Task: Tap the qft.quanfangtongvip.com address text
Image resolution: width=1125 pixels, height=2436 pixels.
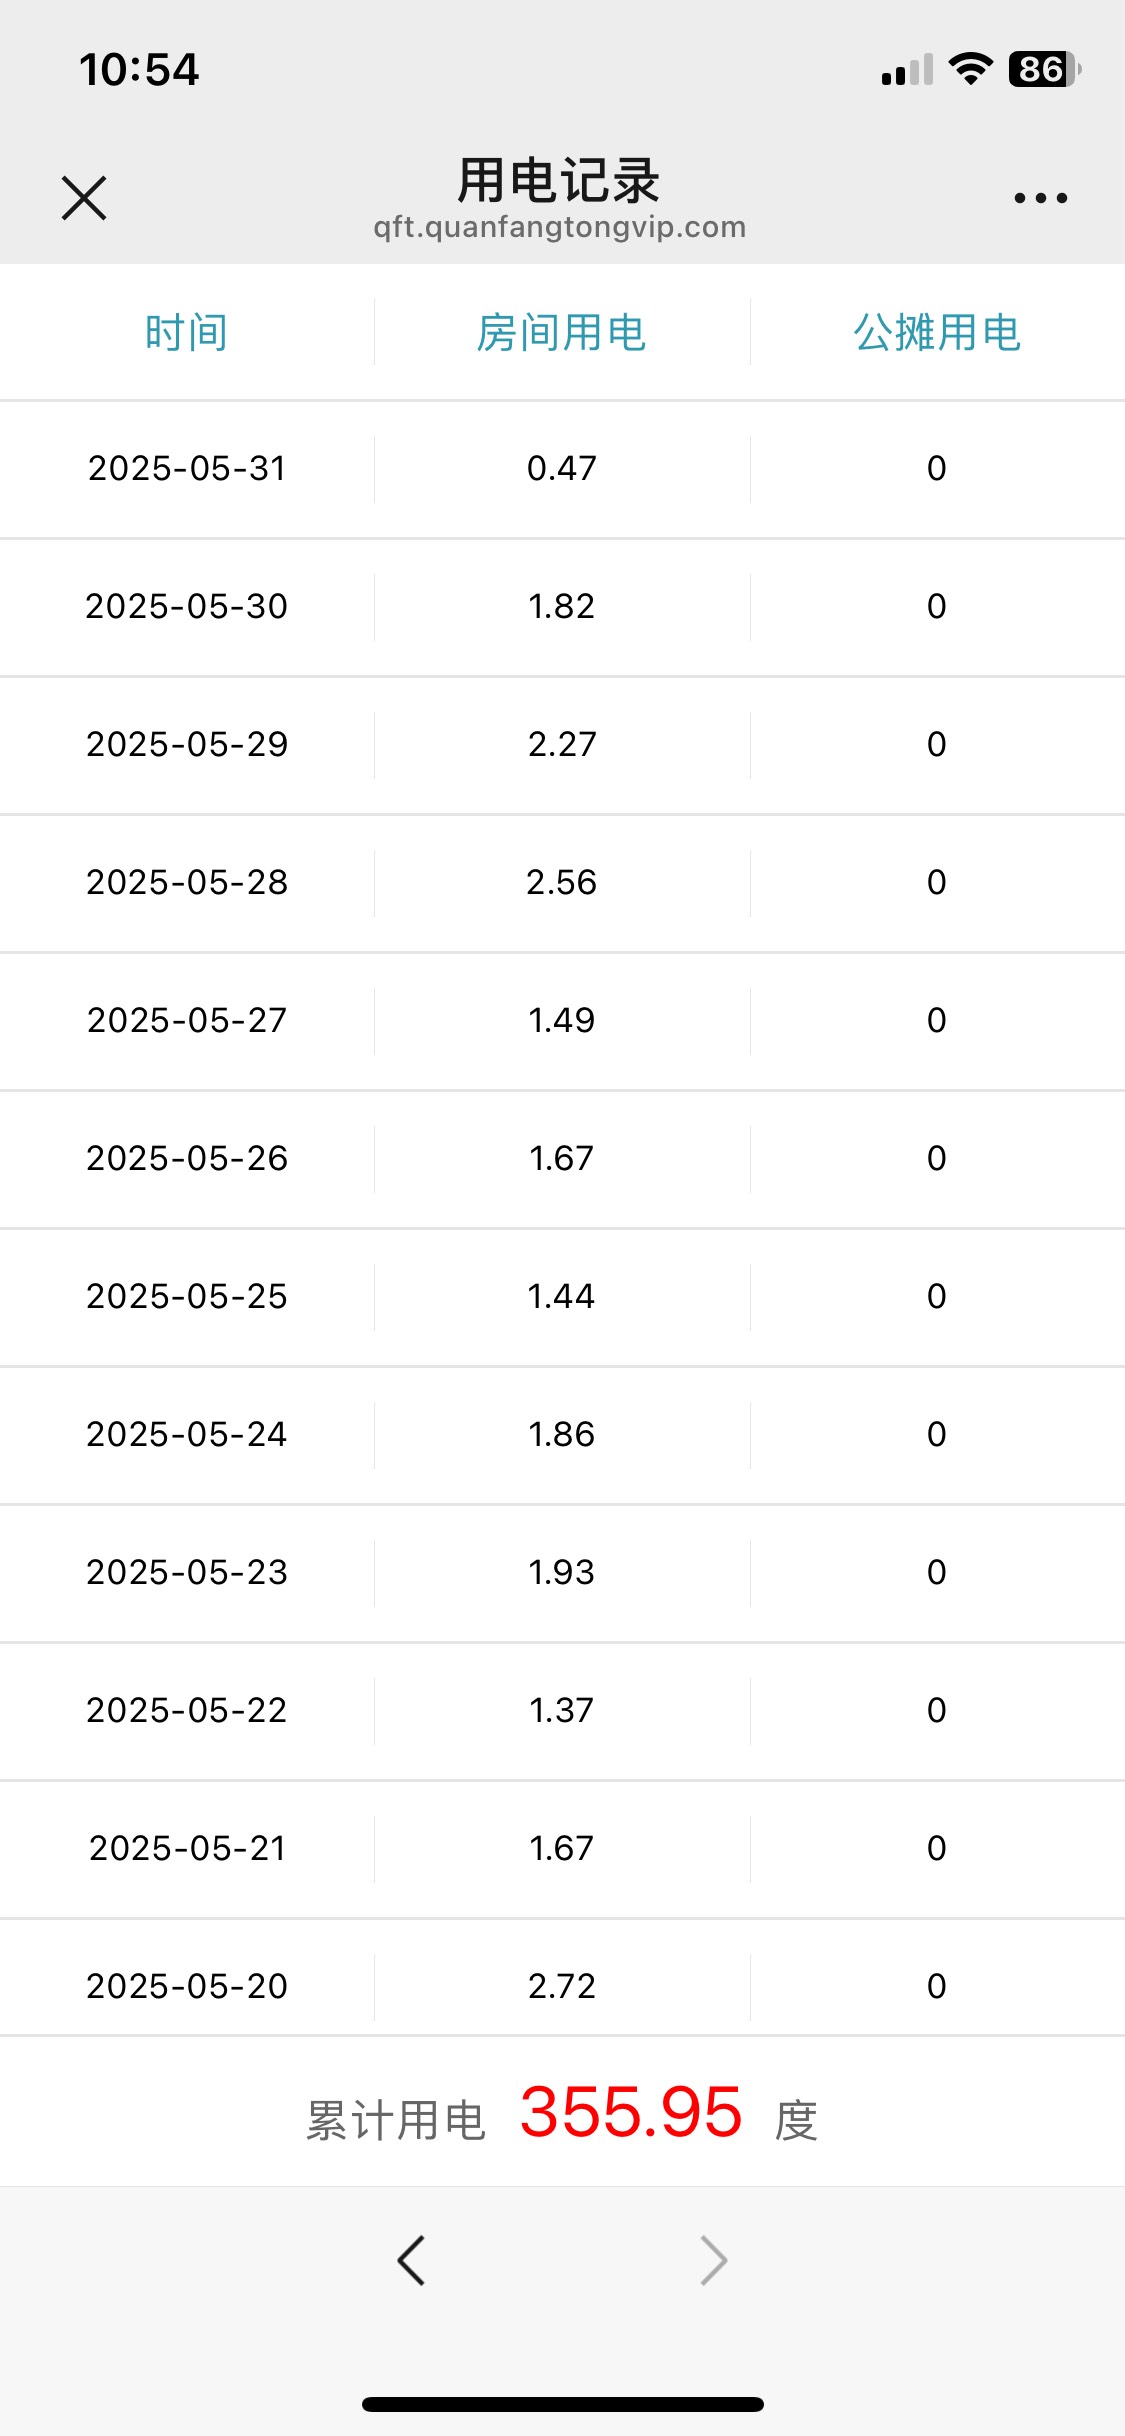Action: pyautogui.click(x=560, y=227)
